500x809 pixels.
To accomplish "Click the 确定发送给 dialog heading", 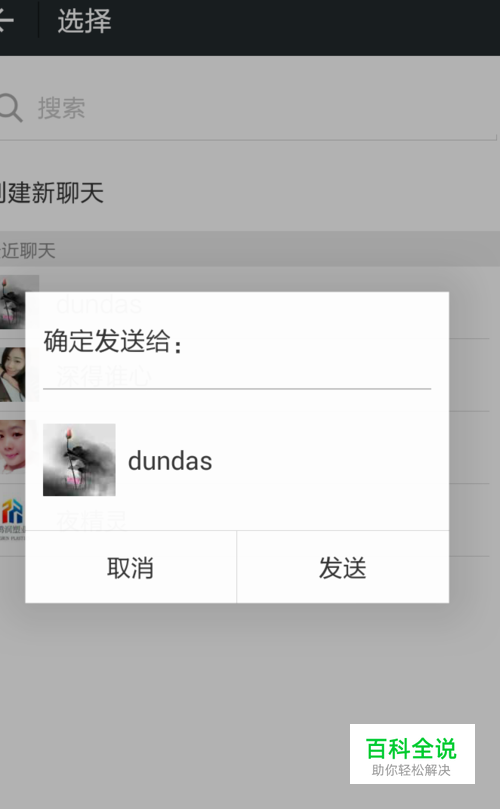I will pos(112,341).
